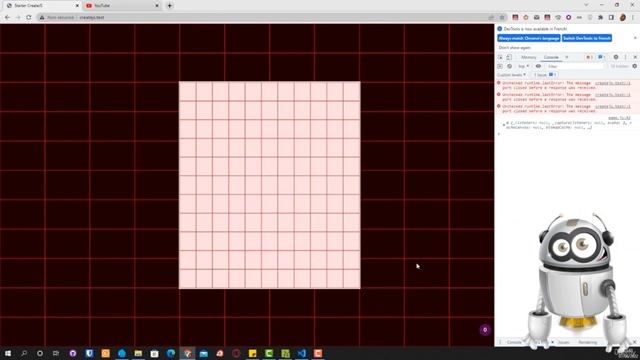640x360 pixels.
Task: Open Windows taskbar search
Action: click(x=24, y=353)
